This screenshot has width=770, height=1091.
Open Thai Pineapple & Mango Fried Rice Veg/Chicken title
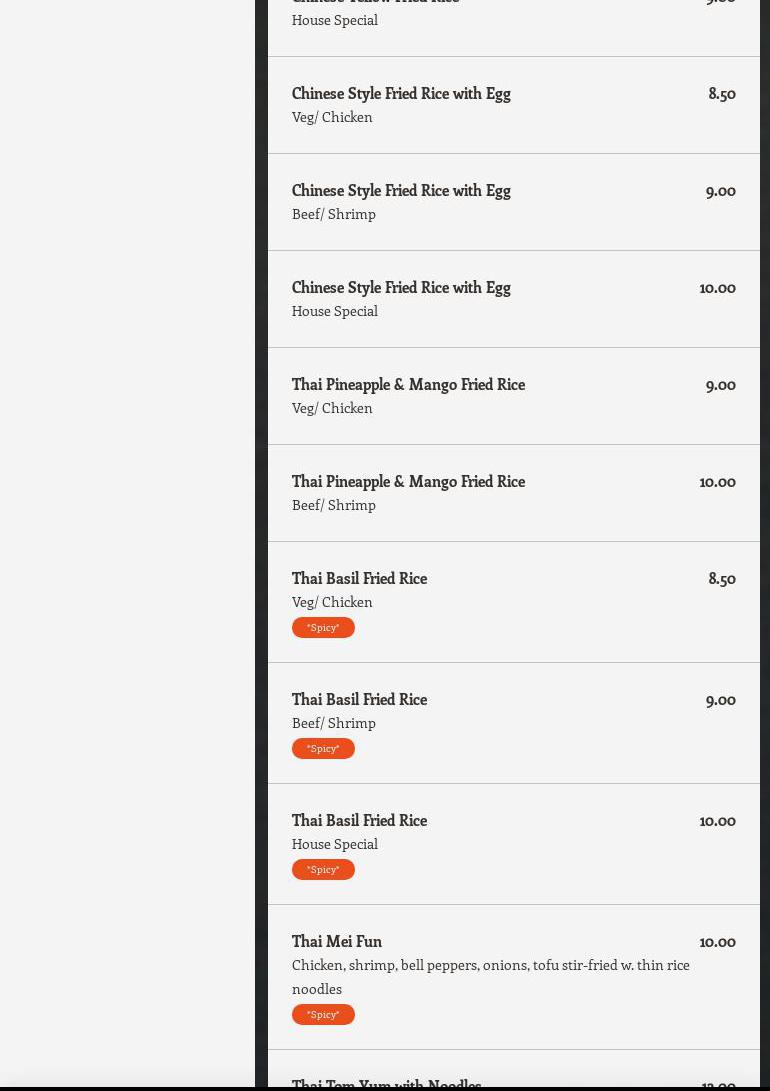pos(408,384)
